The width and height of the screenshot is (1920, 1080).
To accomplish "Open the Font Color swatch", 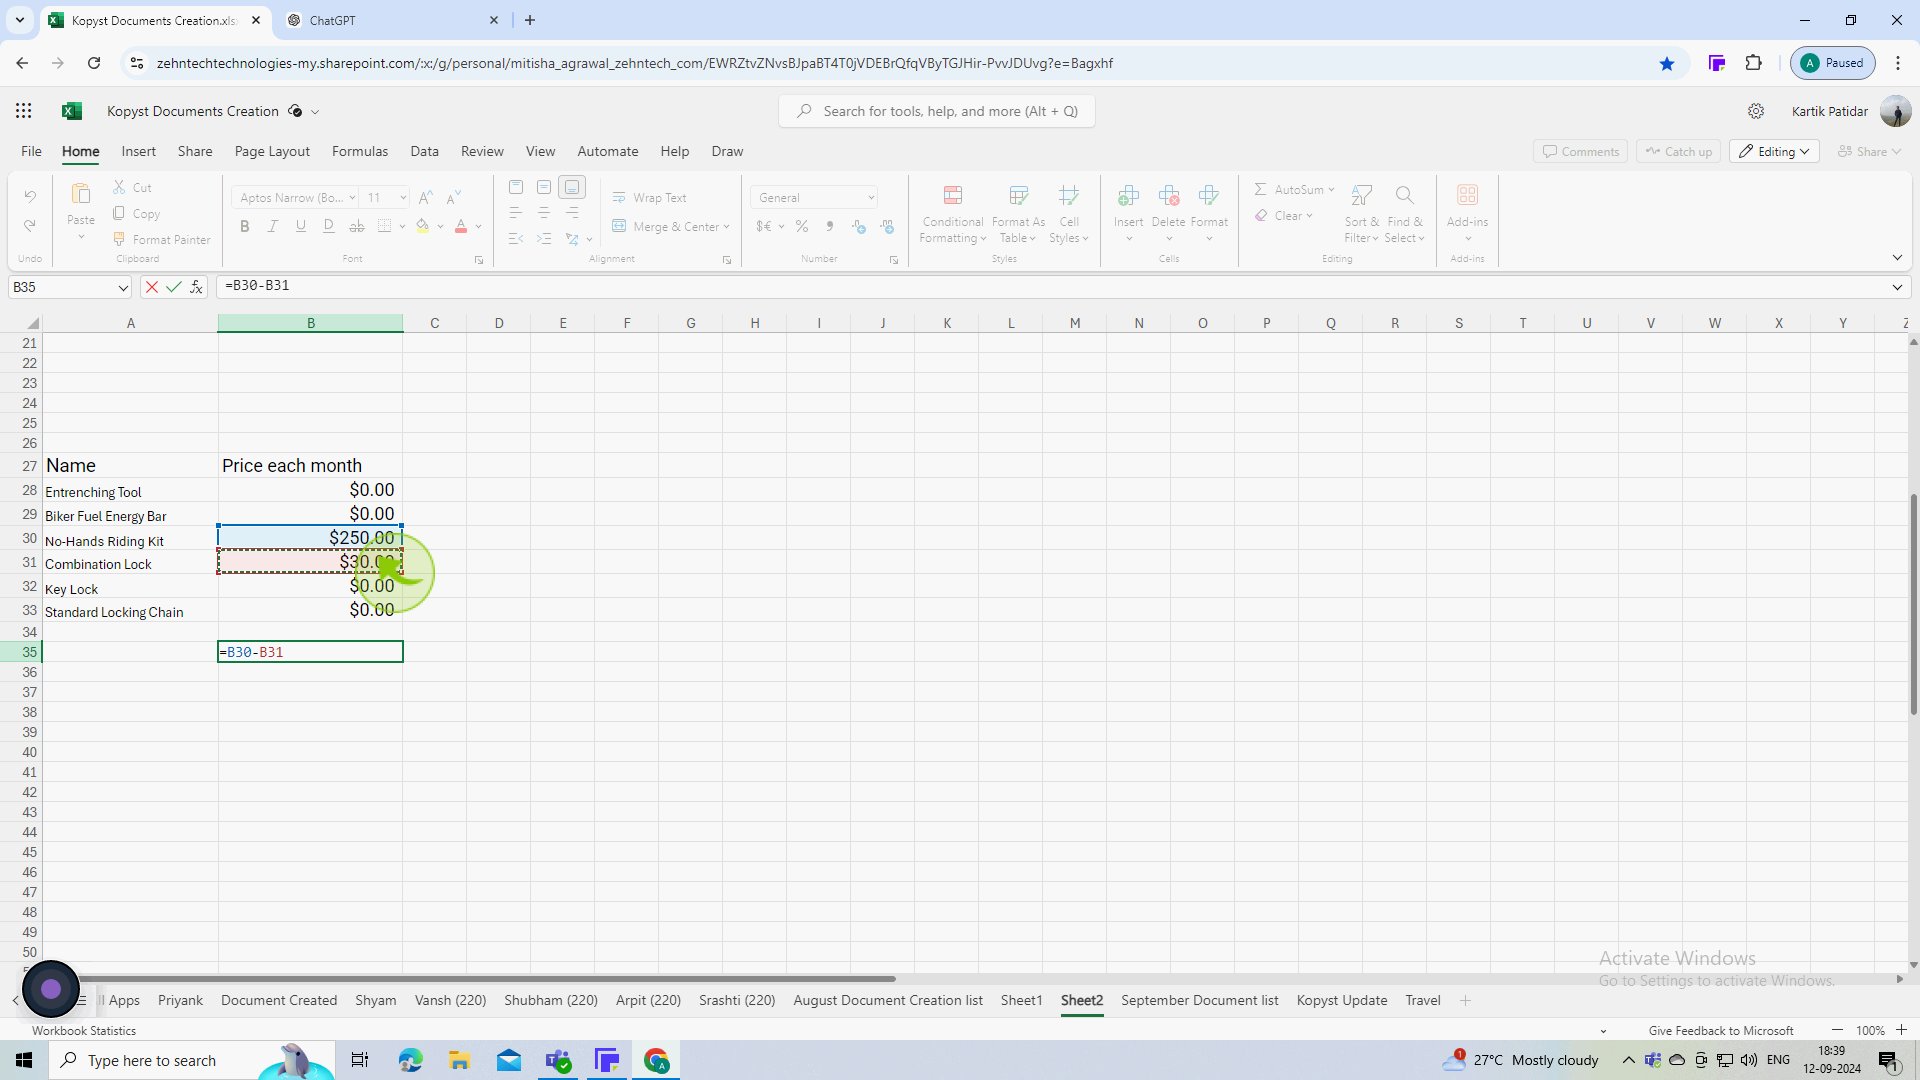I will (x=461, y=227).
